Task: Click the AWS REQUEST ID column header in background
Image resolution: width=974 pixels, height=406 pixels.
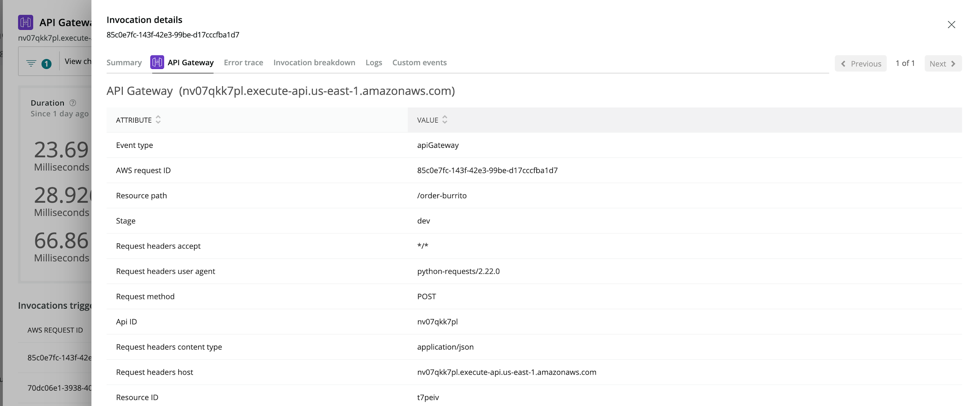Action: (x=55, y=330)
